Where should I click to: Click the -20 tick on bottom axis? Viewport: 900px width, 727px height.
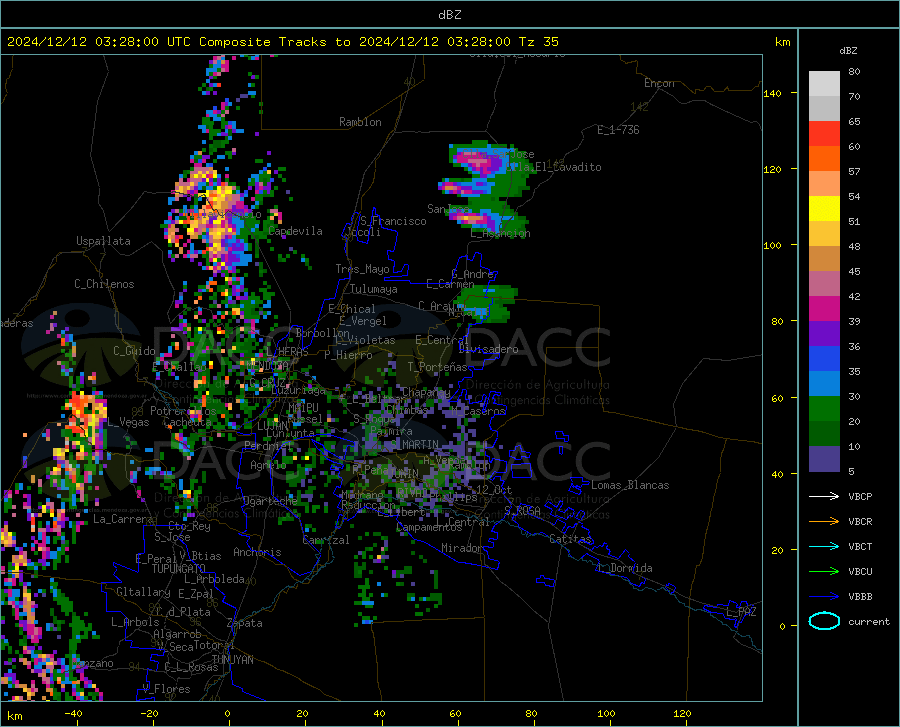[149, 713]
